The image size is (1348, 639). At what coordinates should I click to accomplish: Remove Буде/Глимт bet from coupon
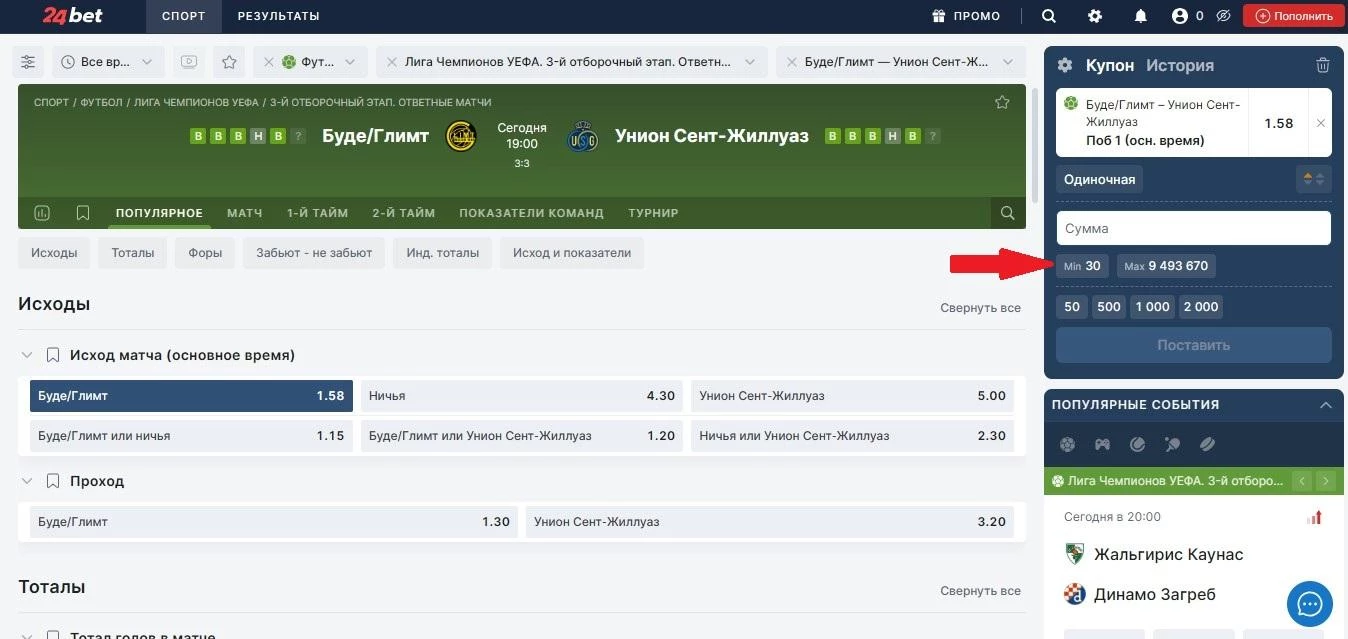(x=1320, y=123)
